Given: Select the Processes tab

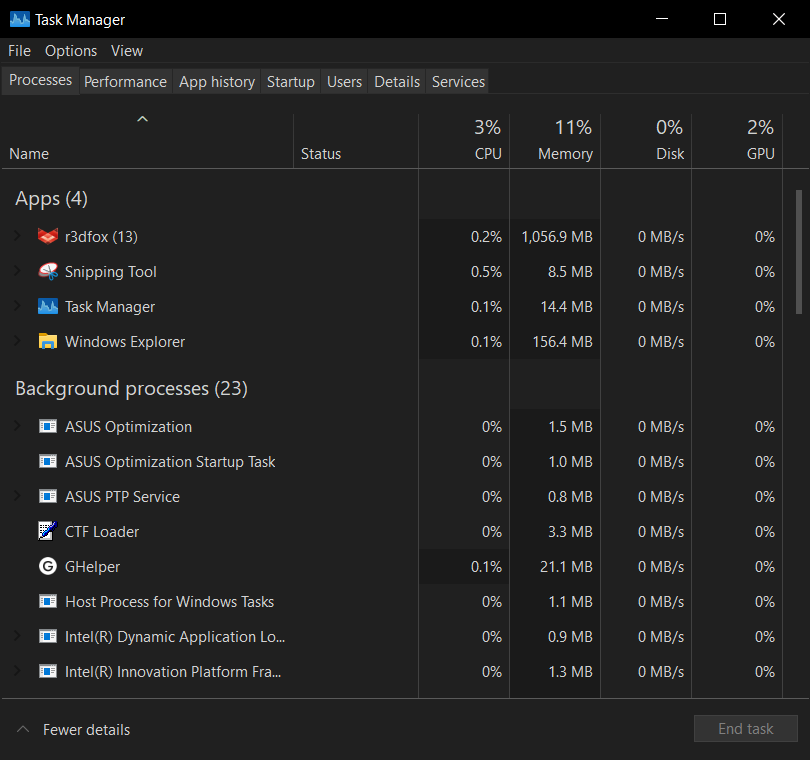Looking at the screenshot, I should click(x=40, y=80).
